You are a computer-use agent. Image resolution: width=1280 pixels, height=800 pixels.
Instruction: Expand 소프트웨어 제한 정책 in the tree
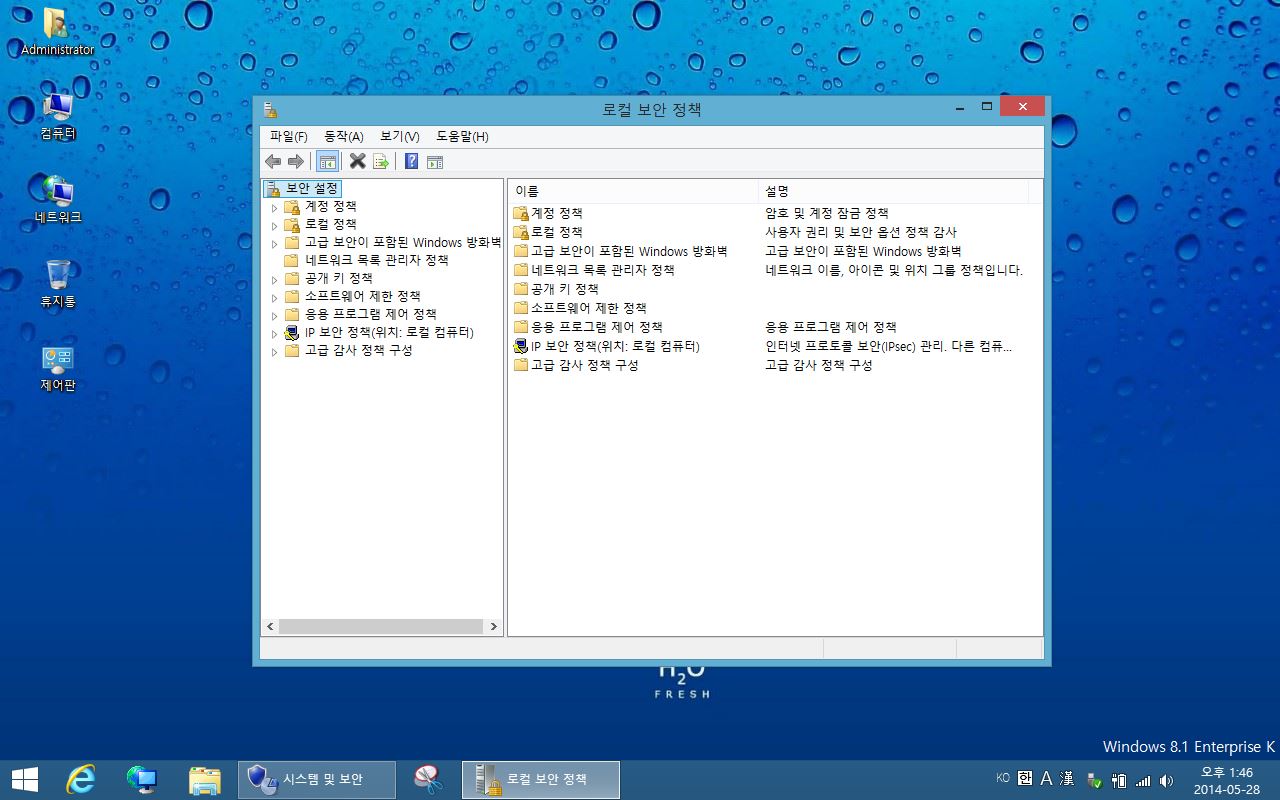pos(274,298)
